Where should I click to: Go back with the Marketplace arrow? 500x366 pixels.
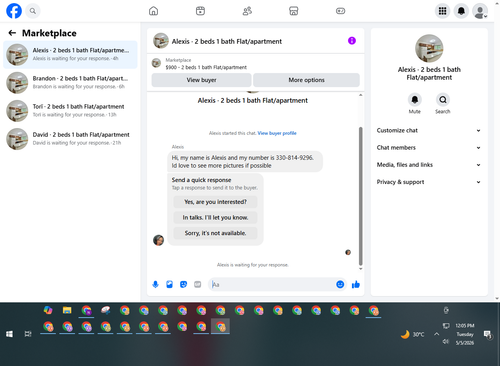(12, 33)
